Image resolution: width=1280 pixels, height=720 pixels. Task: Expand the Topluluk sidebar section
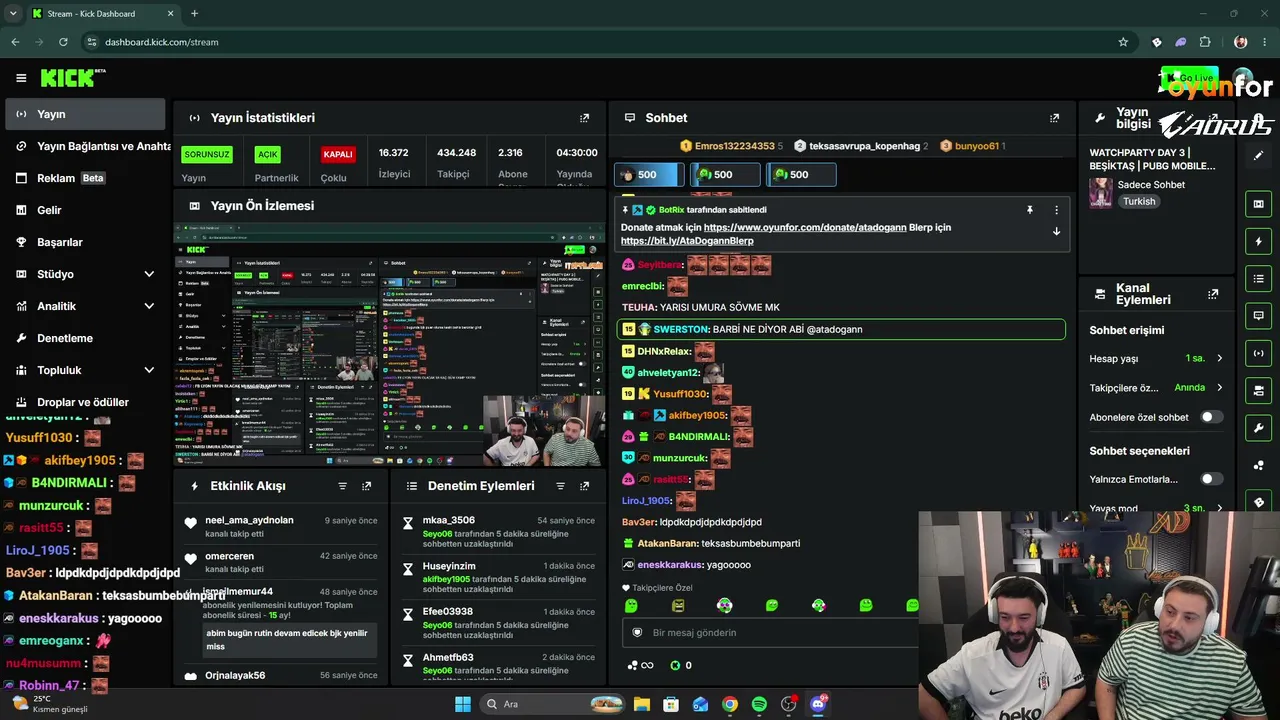(149, 370)
